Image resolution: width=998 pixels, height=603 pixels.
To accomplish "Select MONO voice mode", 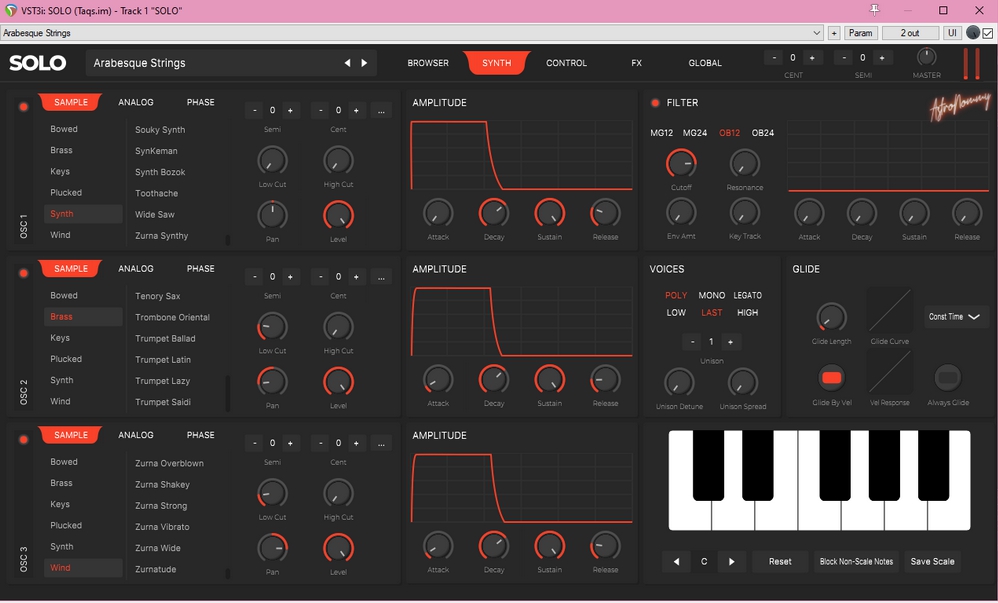I will (712, 295).
